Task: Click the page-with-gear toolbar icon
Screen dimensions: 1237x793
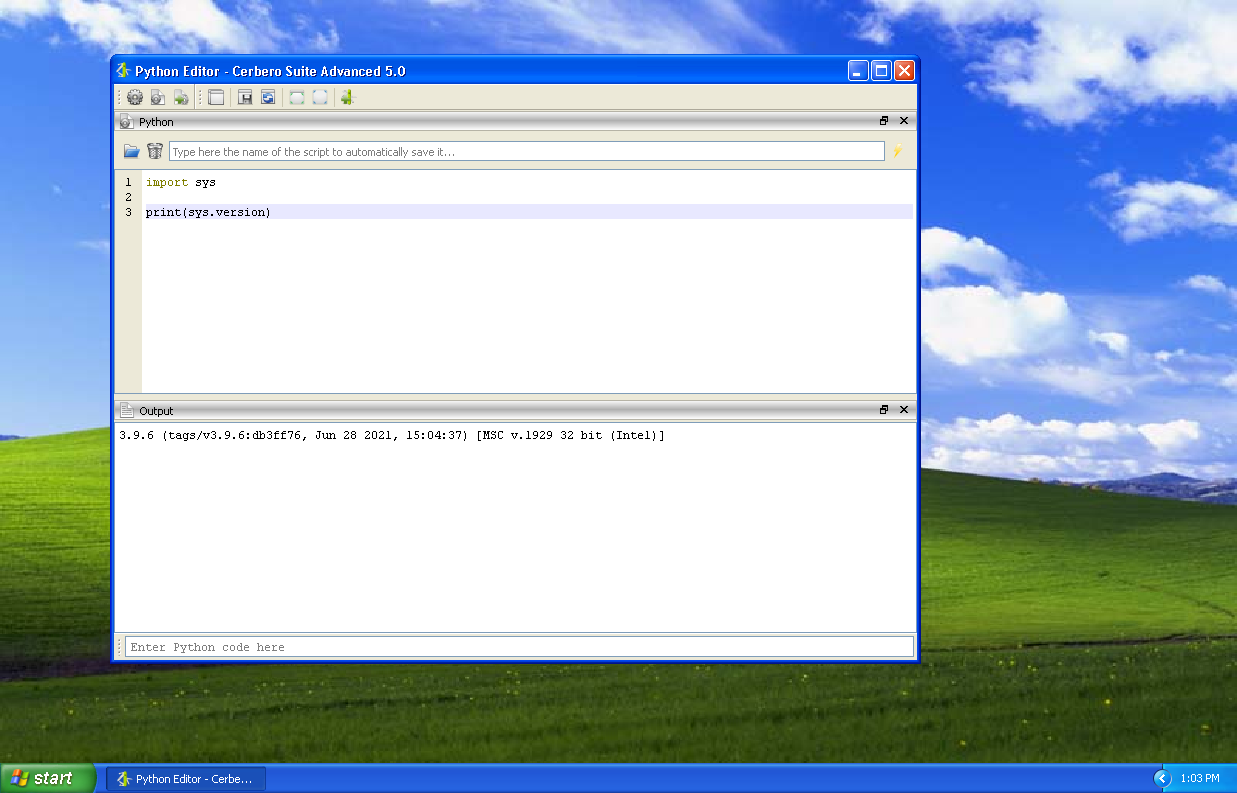Action: [x=158, y=97]
